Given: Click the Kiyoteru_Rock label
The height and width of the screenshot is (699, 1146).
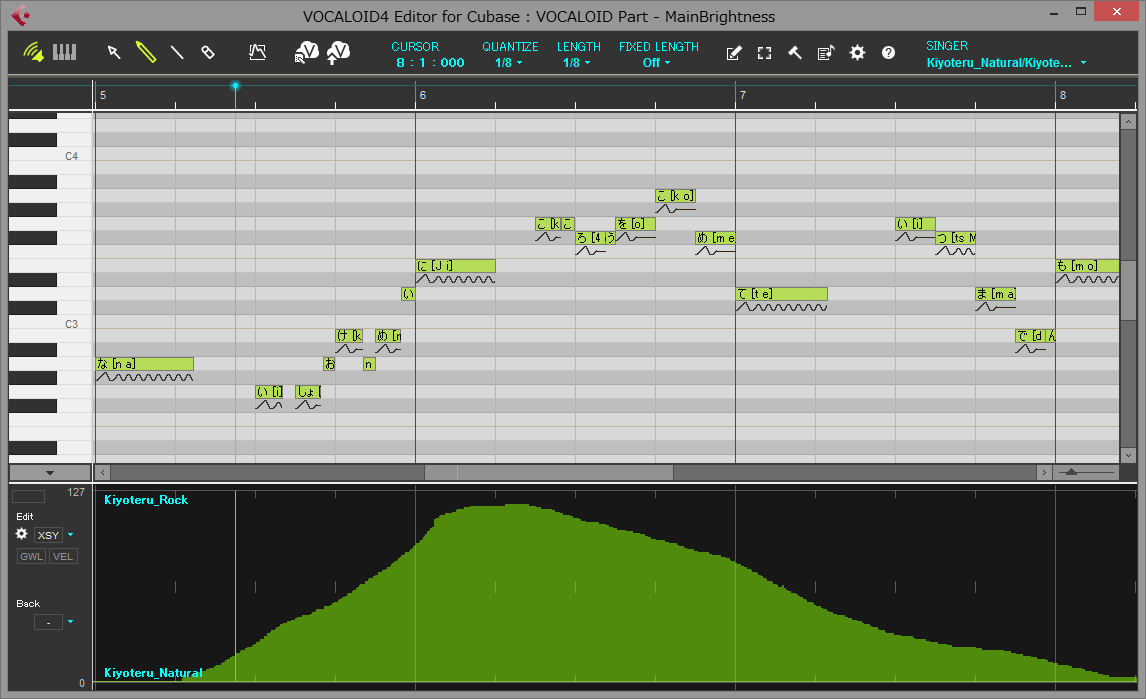Looking at the screenshot, I should tap(146, 500).
